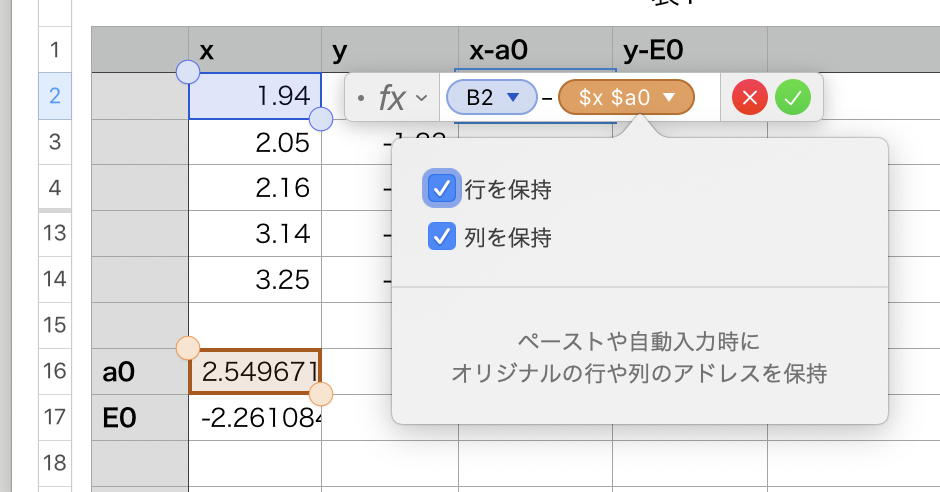Click the x-a0 column header
Image resolution: width=940 pixels, height=492 pixels.
[535, 50]
